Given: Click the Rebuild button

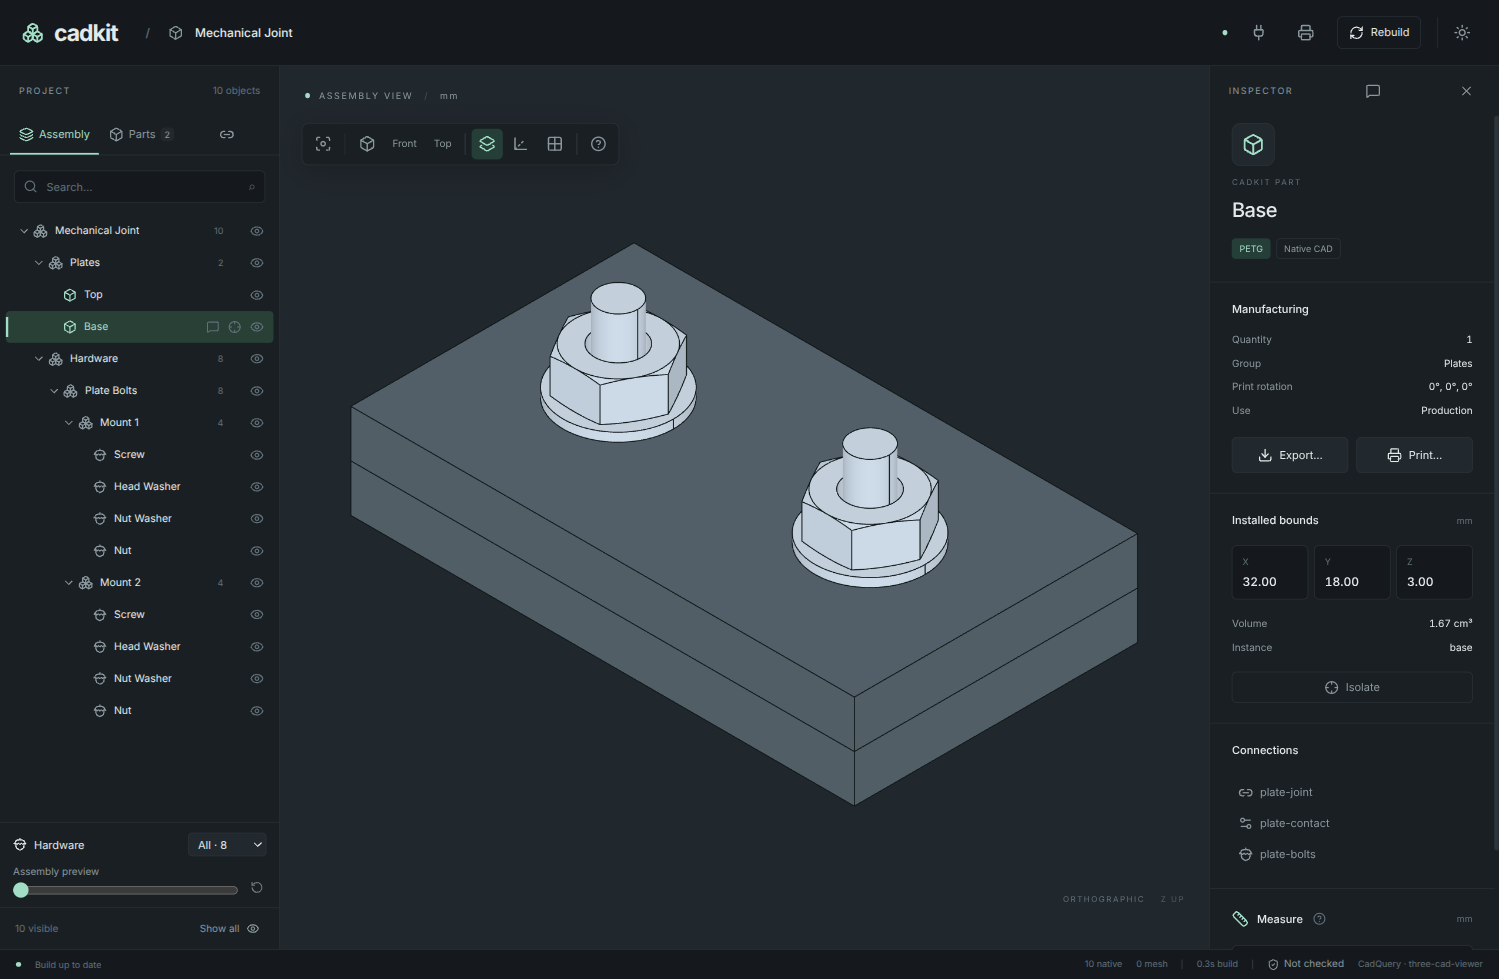Looking at the screenshot, I should click(1379, 33).
